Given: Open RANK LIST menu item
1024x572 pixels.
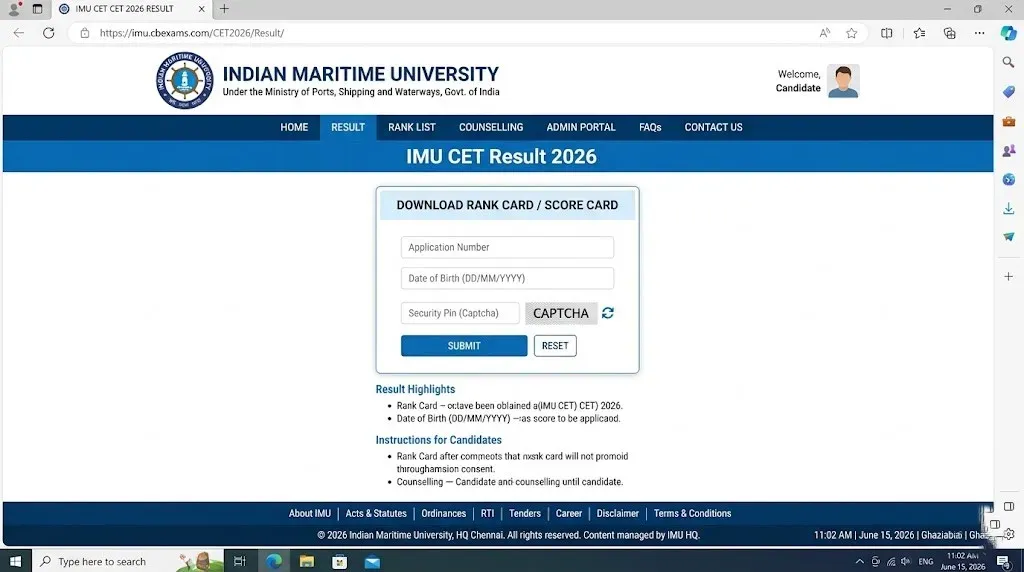Looking at the screenshot, I should (411, 127).
